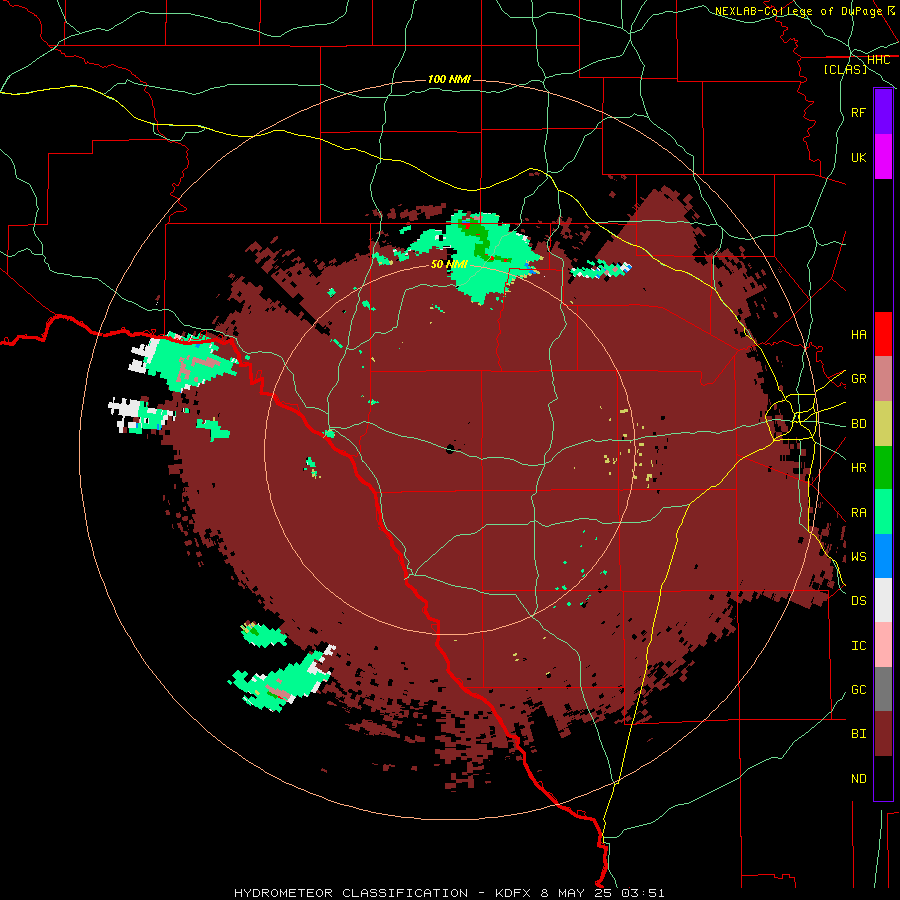The height and width of the screenshot is (900, 900).
Task: Select the GC gray legend swatch
Action: tap(883, 689)
